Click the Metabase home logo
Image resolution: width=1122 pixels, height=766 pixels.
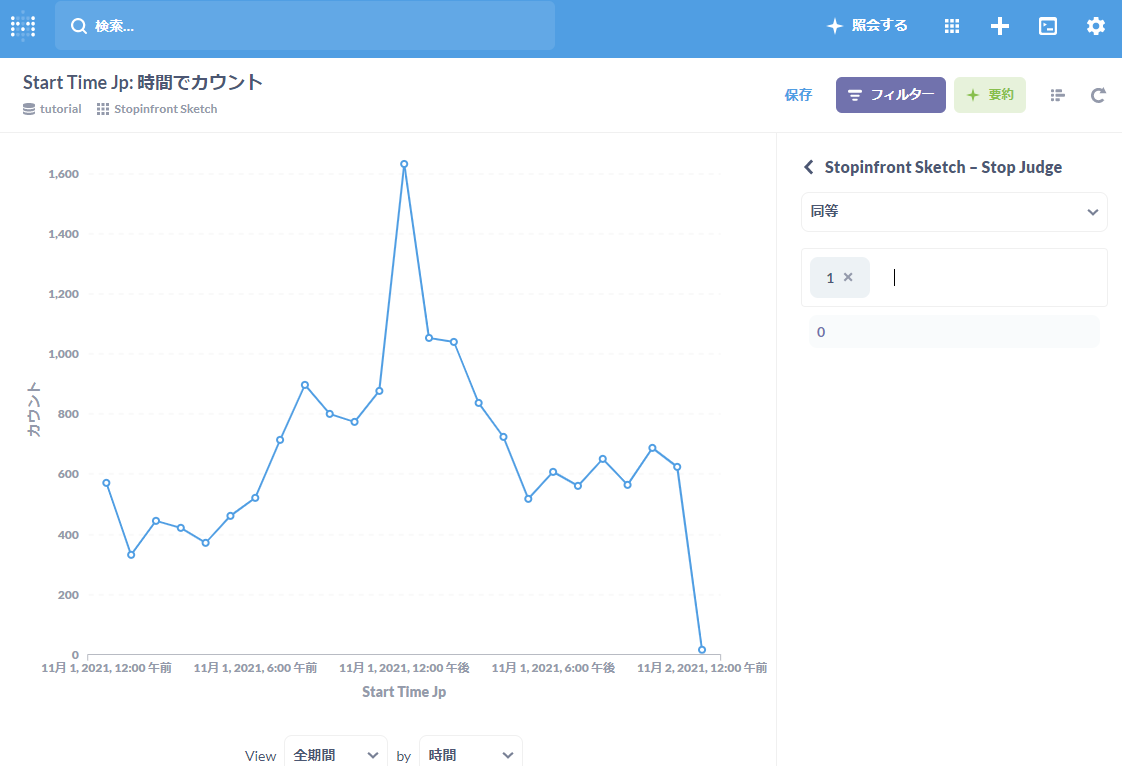coord(23,27)
